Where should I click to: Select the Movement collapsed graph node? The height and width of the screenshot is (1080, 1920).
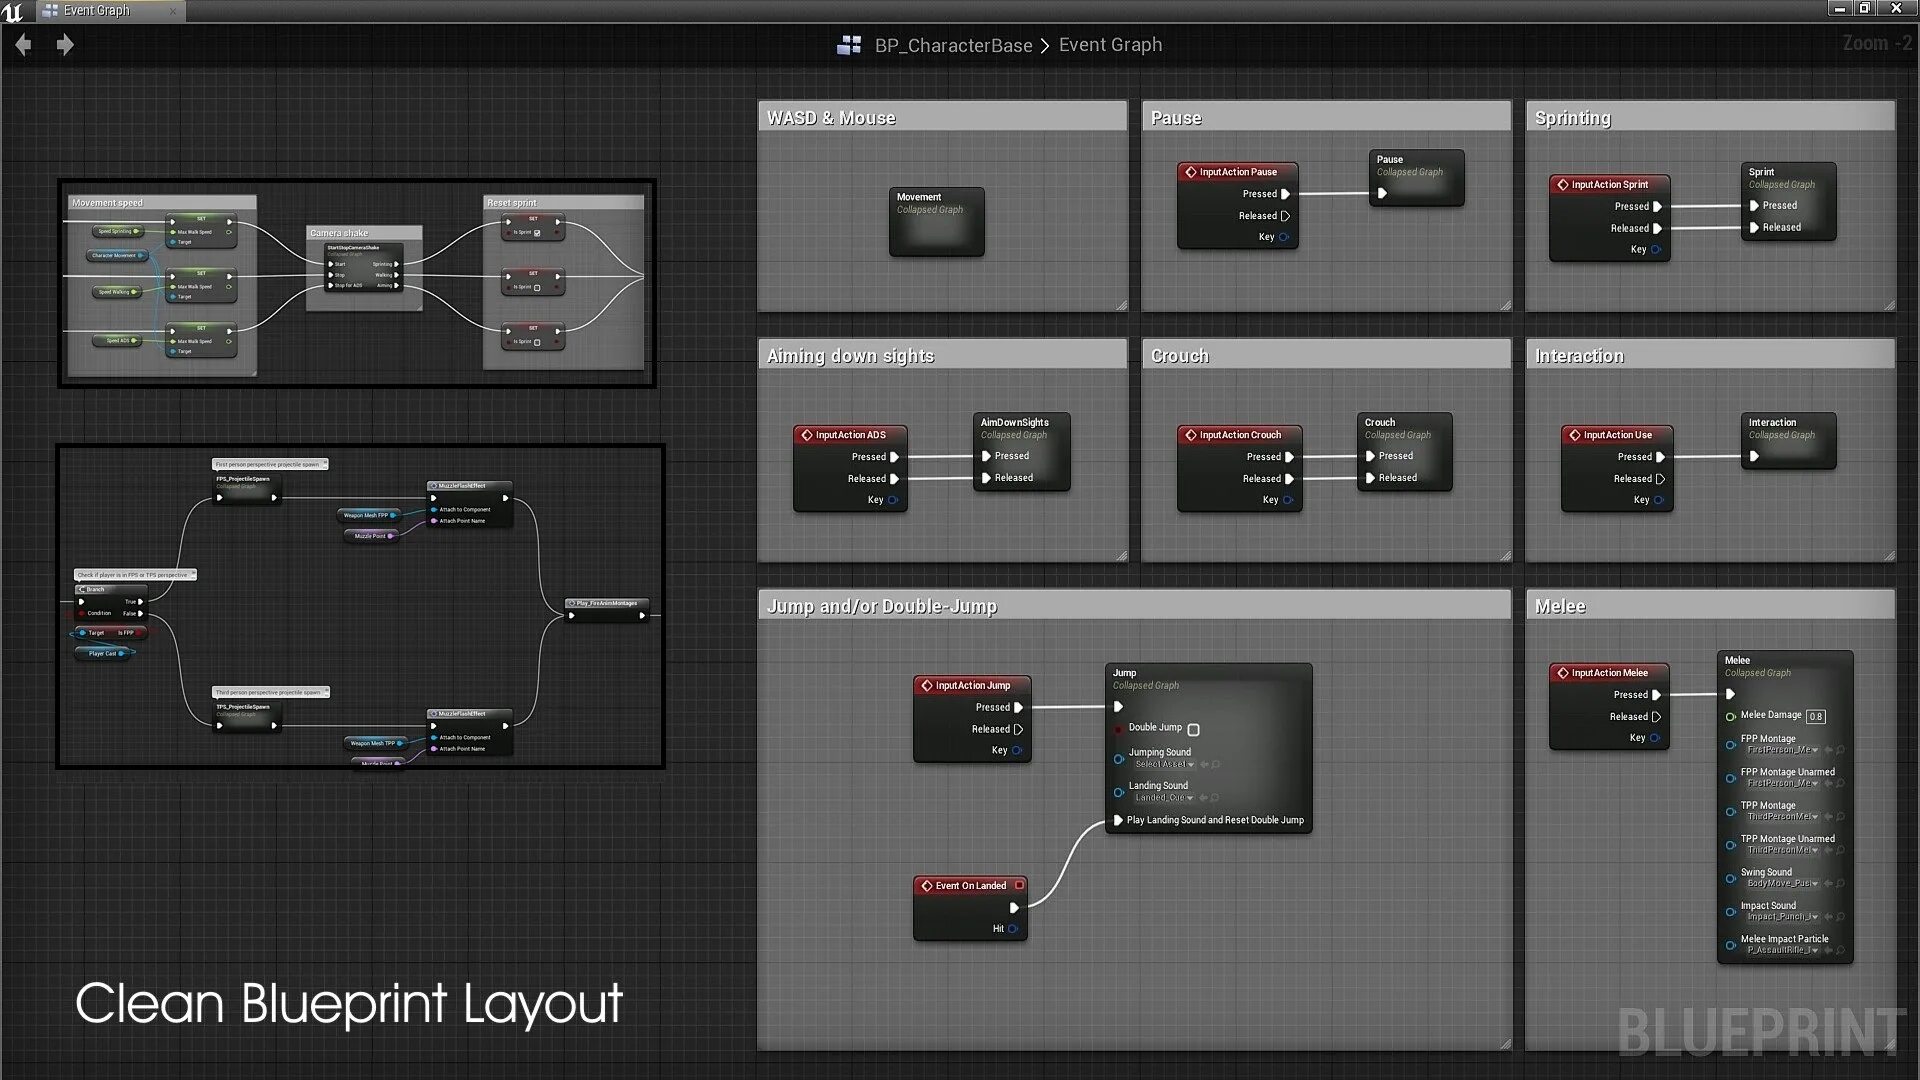pos(936,222)
